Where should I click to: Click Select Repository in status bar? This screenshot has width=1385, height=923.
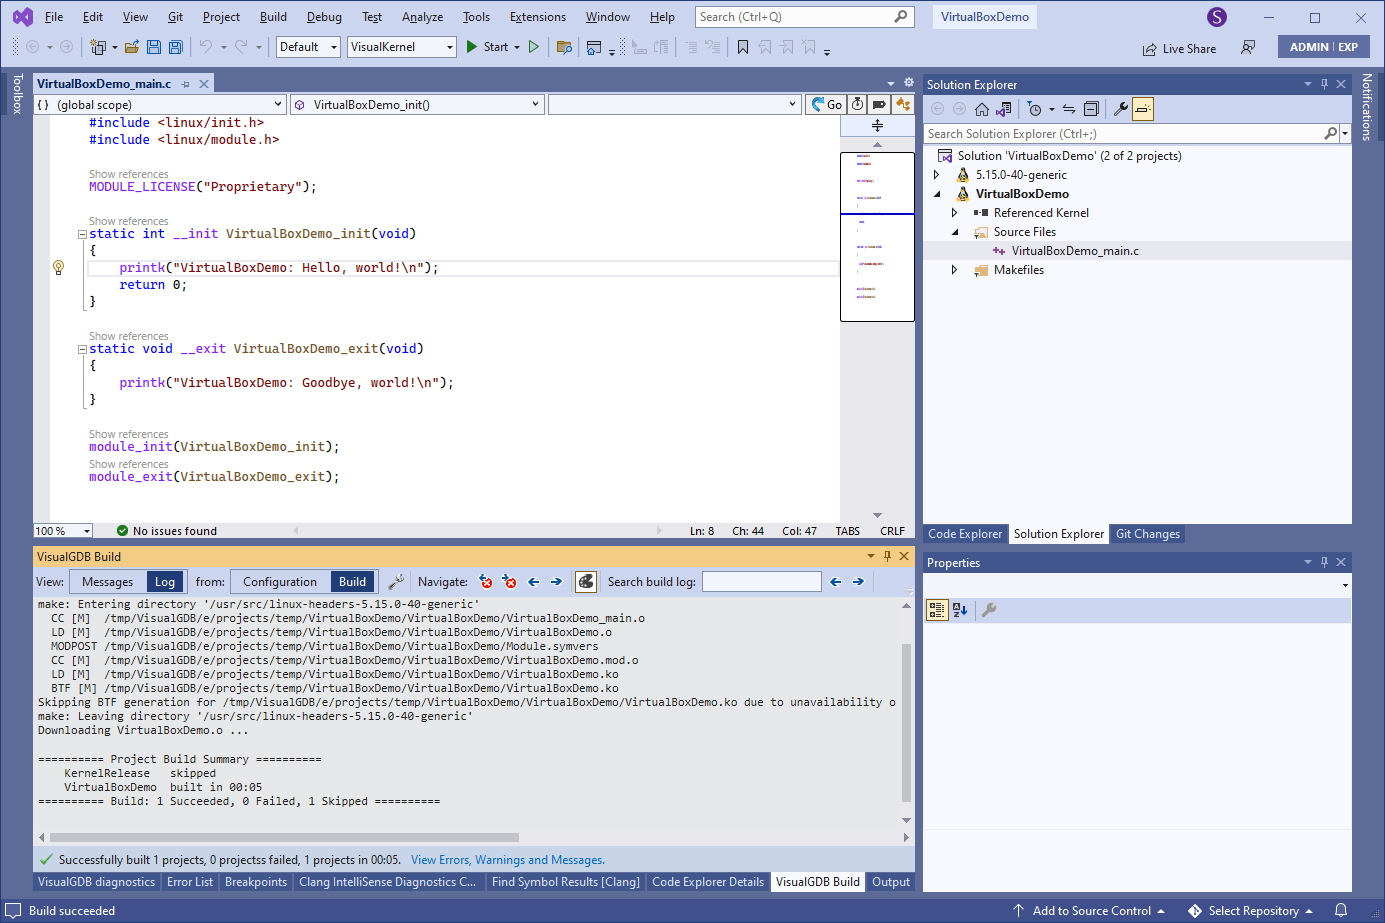pos(1250,910)
